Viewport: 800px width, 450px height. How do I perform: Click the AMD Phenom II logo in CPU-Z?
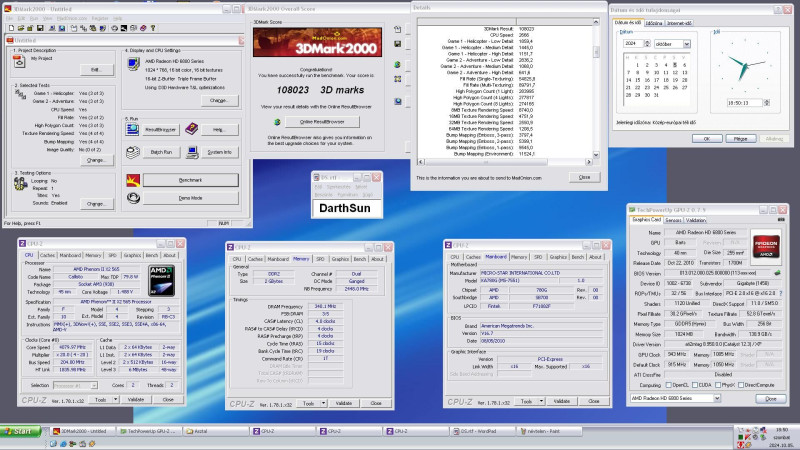click(161, 281)
